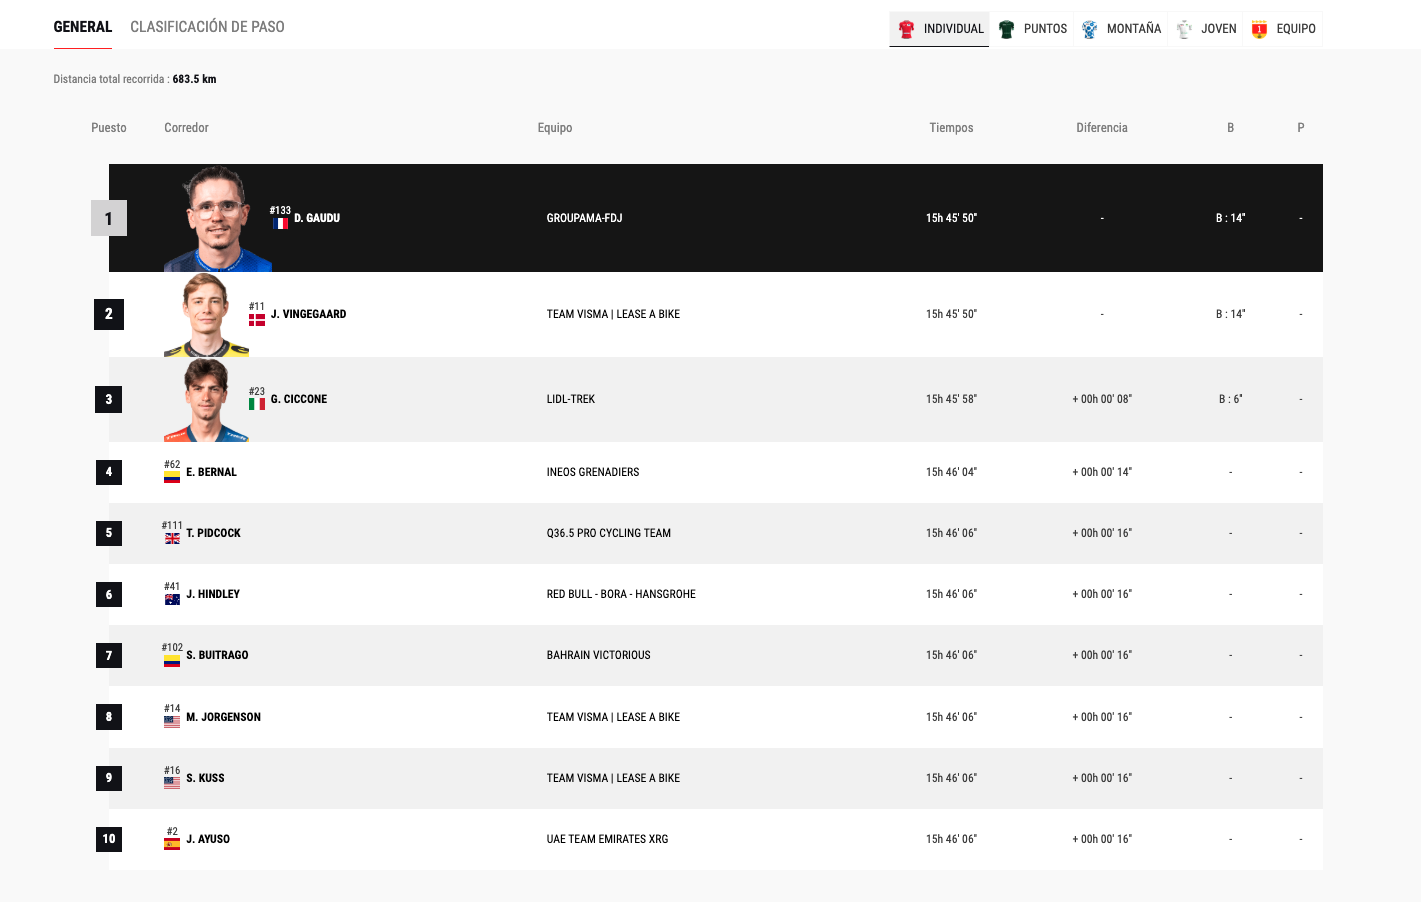This screenshot has height=902, width=1421.
Task: Open rider M. Jorgenson's profile
Action: (223, 717)
